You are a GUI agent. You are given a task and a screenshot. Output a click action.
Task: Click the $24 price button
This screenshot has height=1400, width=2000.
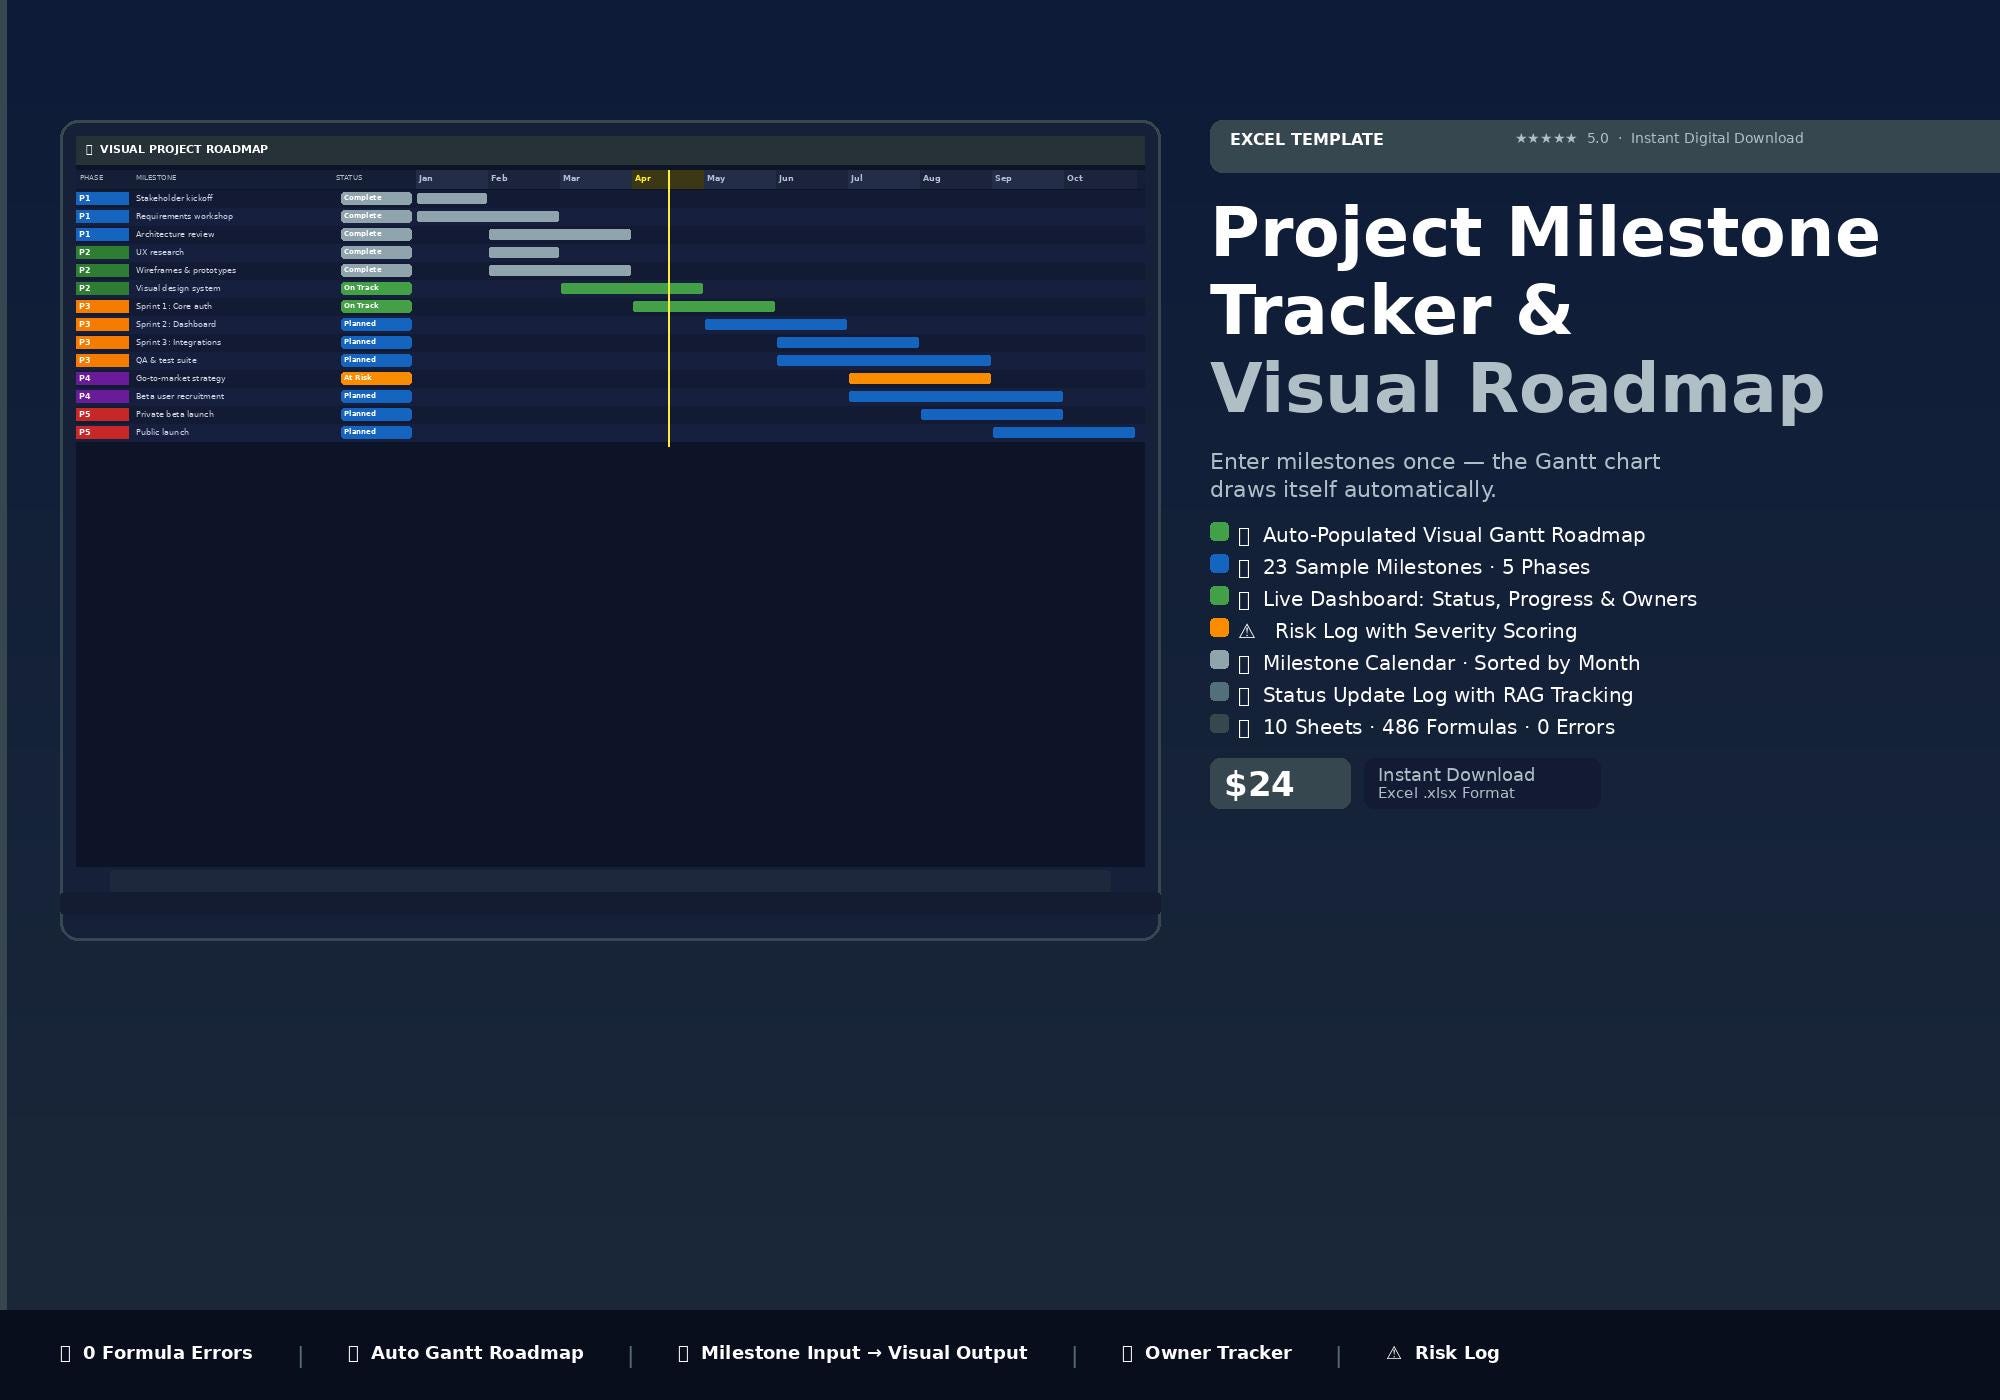pyautogui.click(x=1280, y=783)
